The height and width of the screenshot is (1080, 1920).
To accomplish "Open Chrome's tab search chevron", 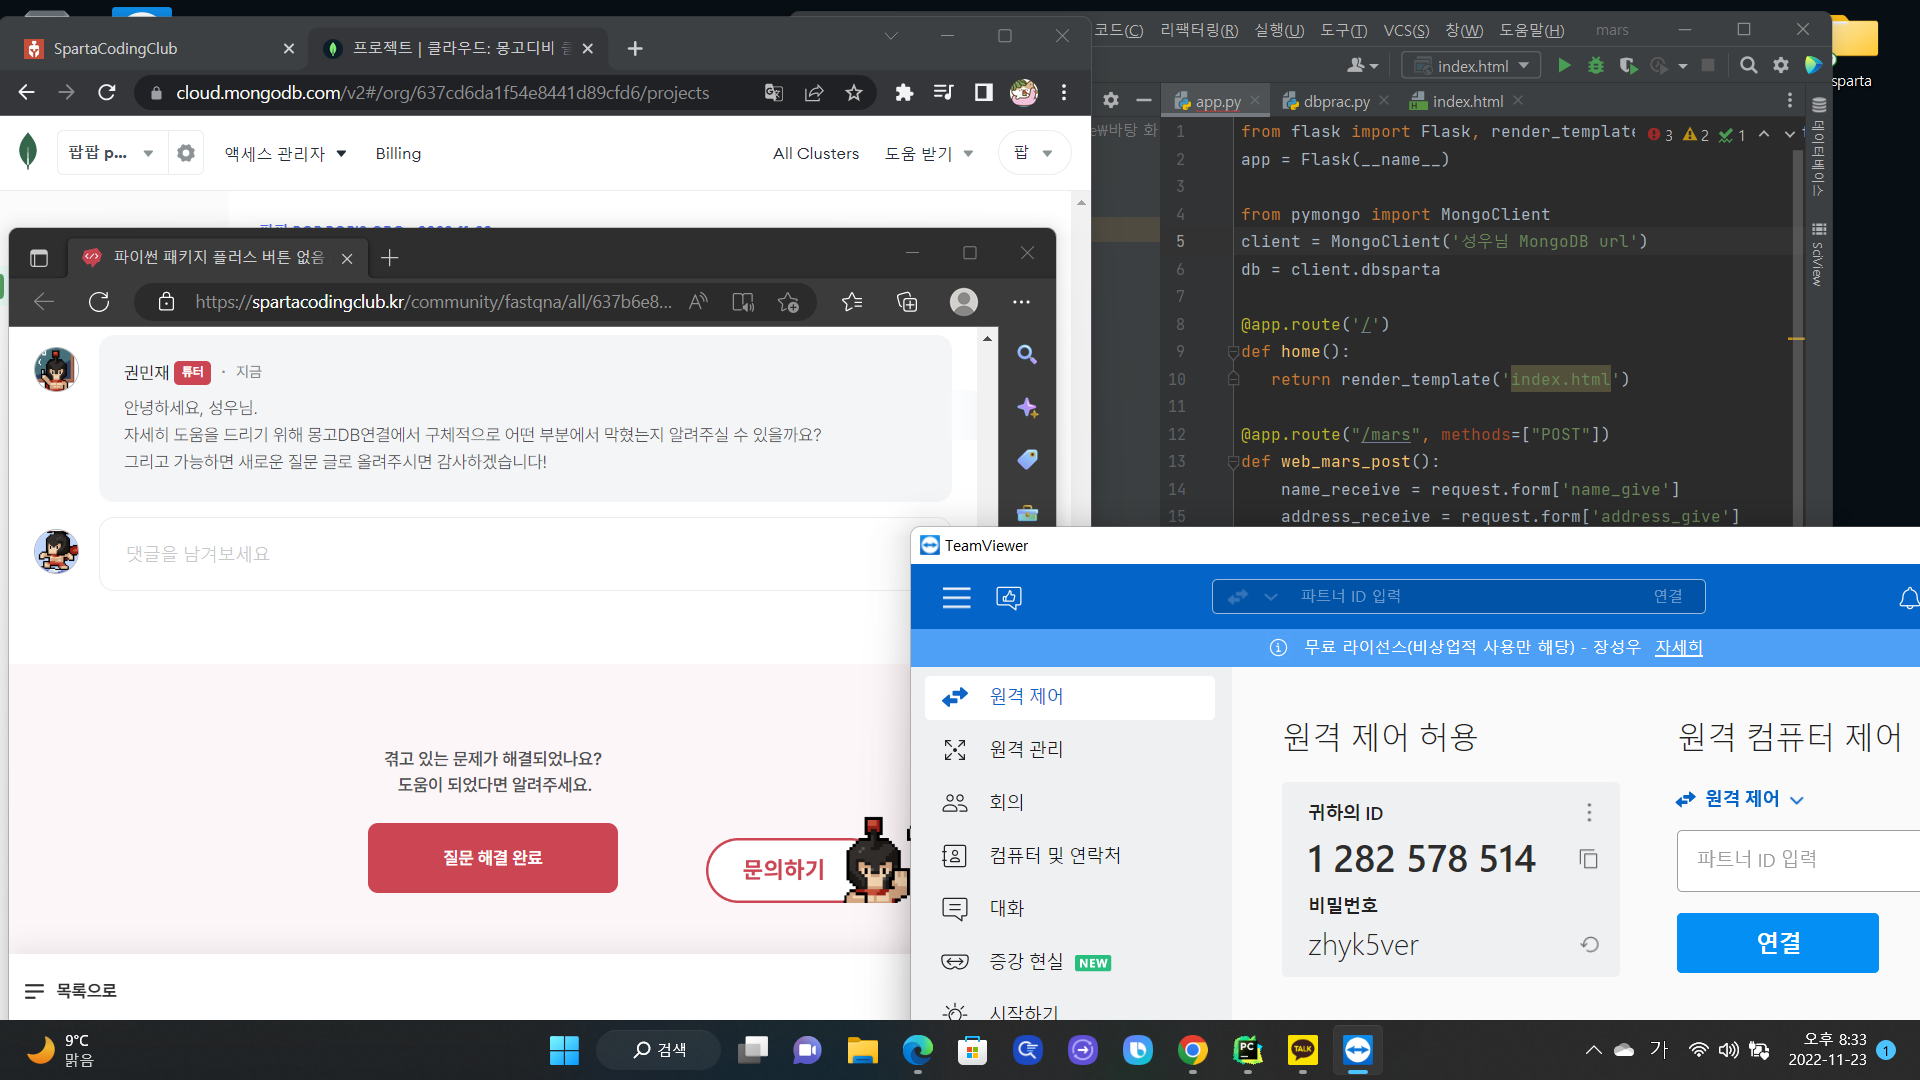I will point(891,36).
